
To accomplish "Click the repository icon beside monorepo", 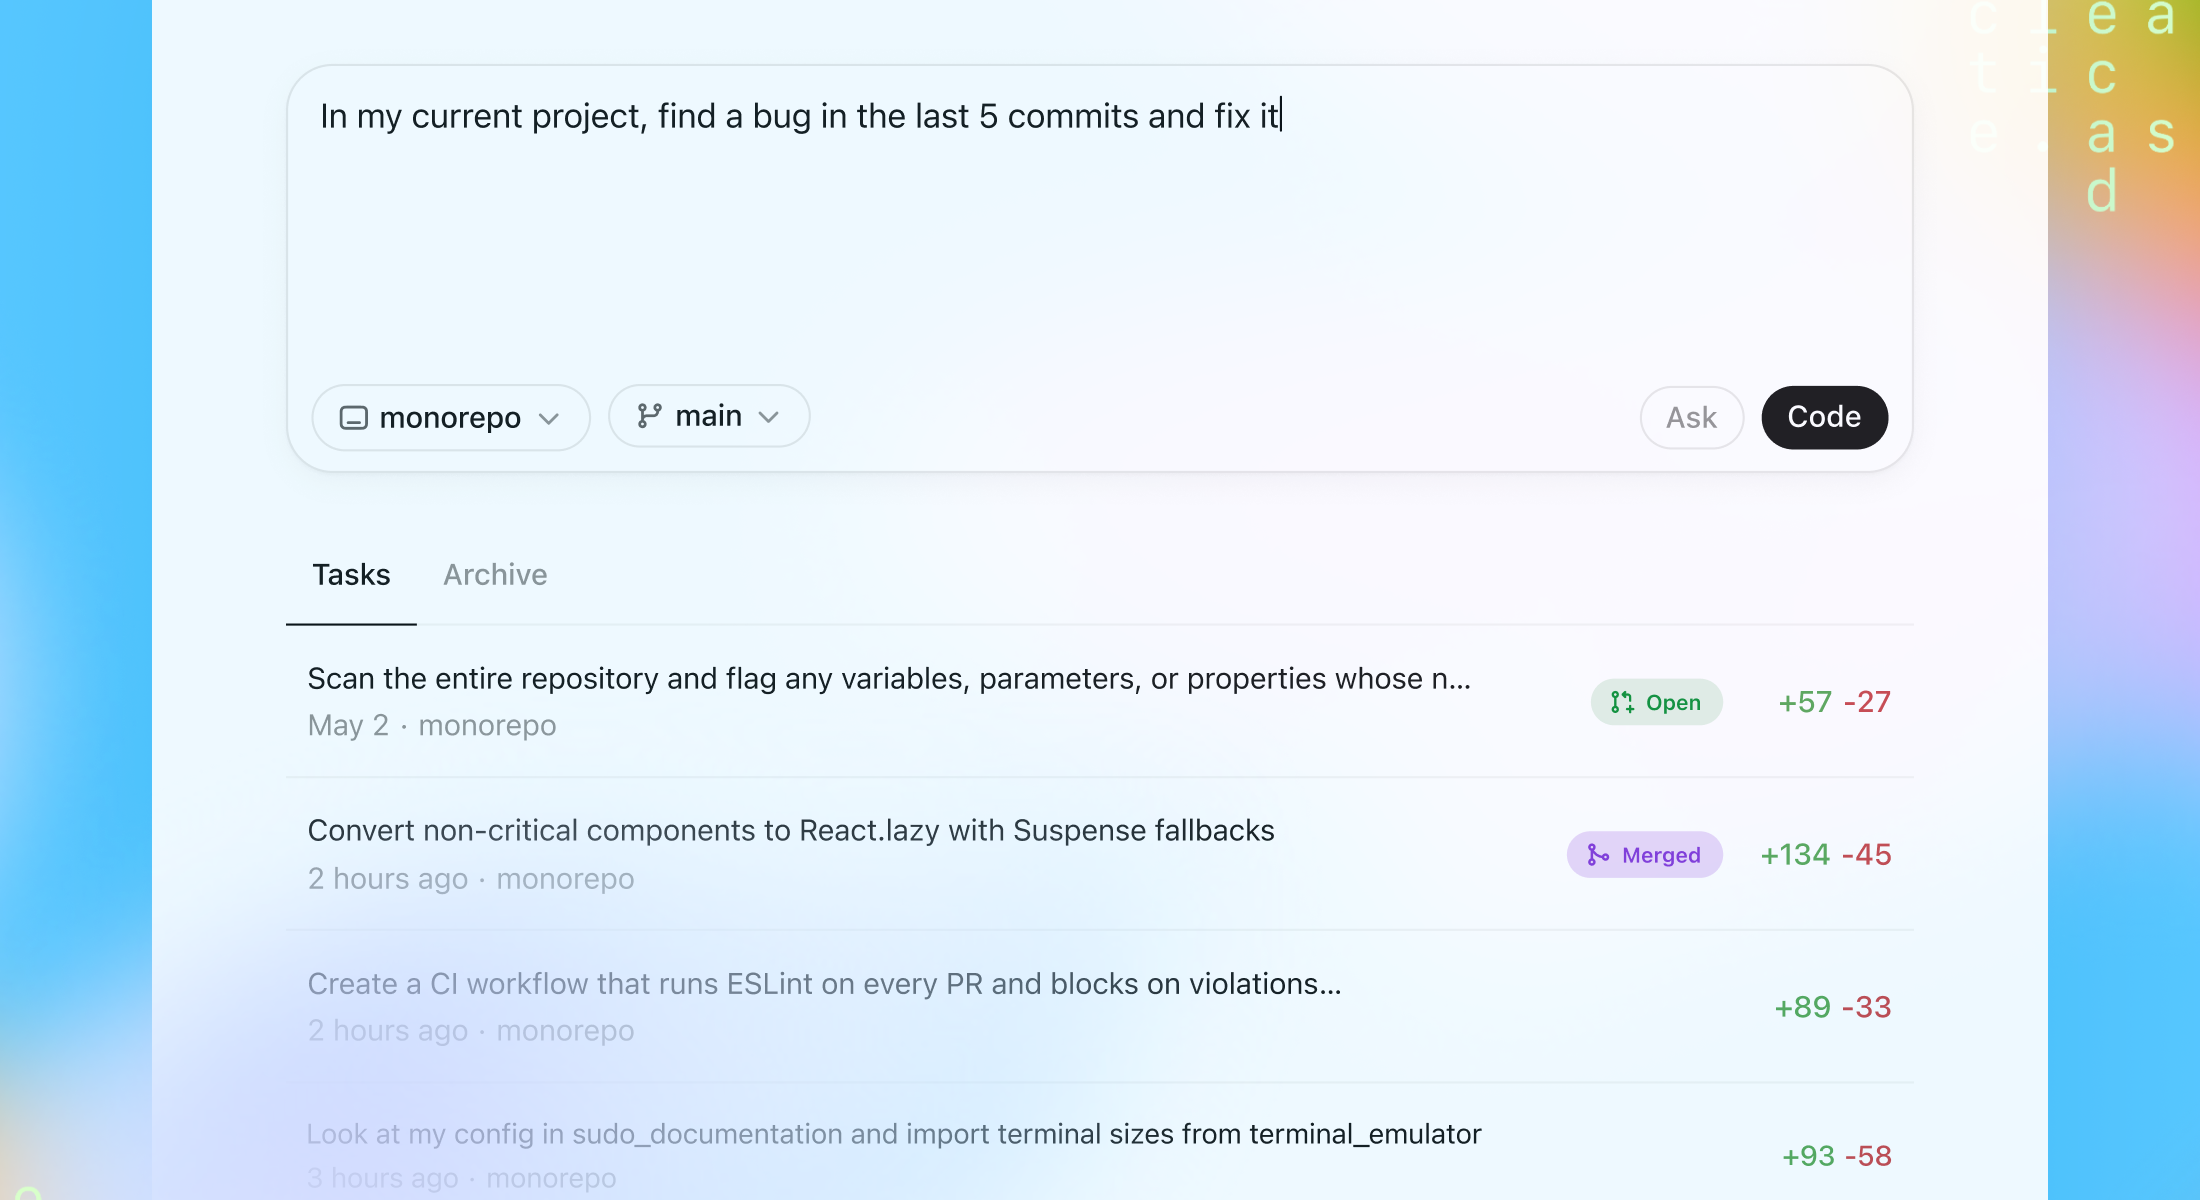I will pyautogui.click(x=354, y=418).
